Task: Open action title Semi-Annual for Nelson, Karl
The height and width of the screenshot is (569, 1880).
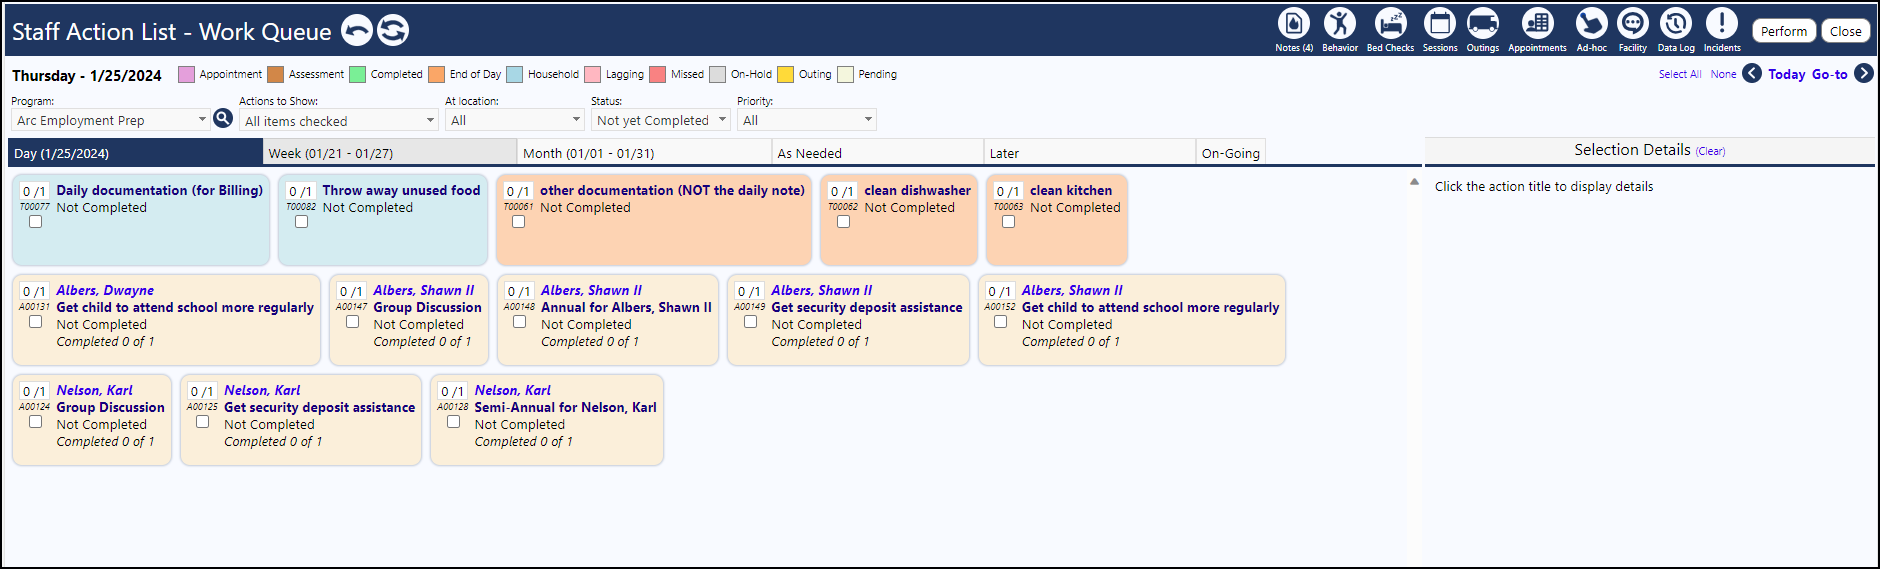Action: click(x=565, y=407)
